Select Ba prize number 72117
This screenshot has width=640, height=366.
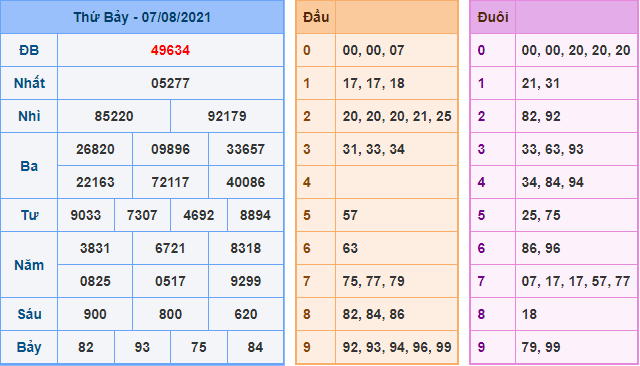click(170, 182)
